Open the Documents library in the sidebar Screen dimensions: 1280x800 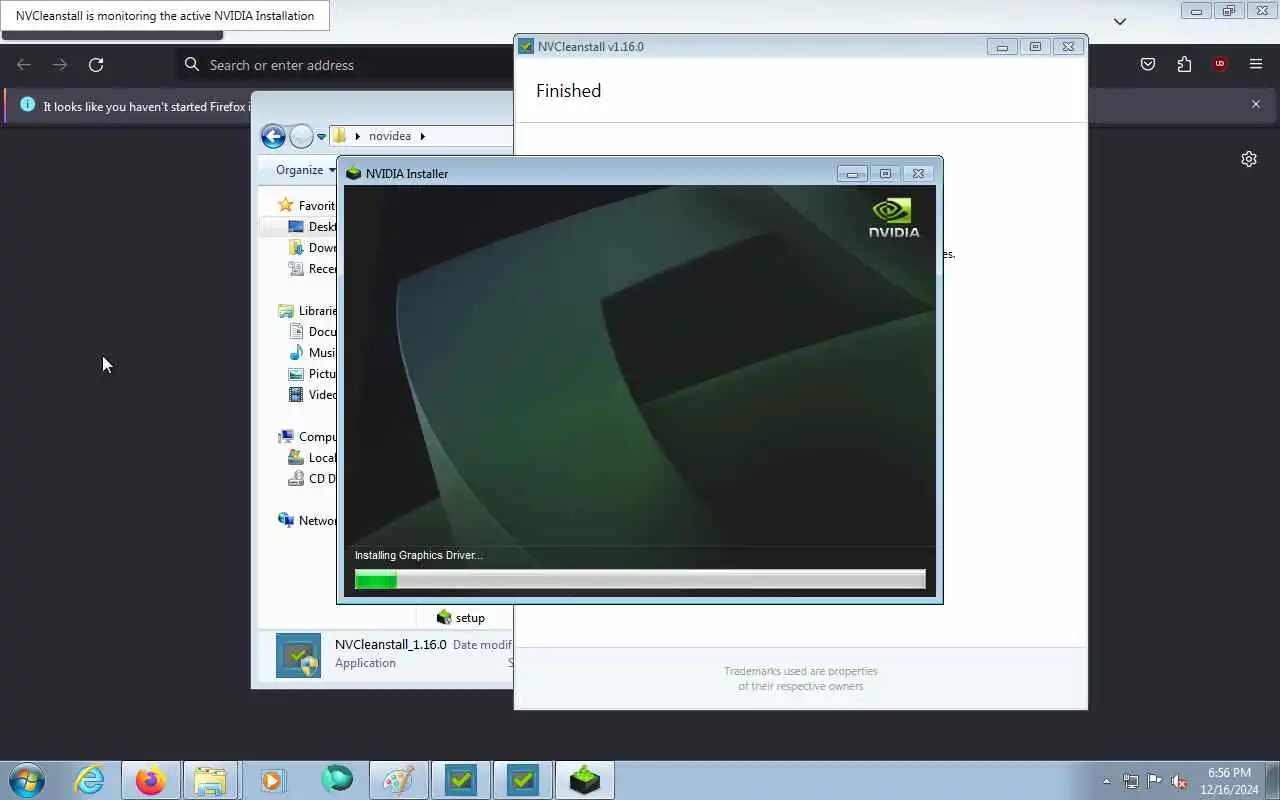(x=311, y=332)
